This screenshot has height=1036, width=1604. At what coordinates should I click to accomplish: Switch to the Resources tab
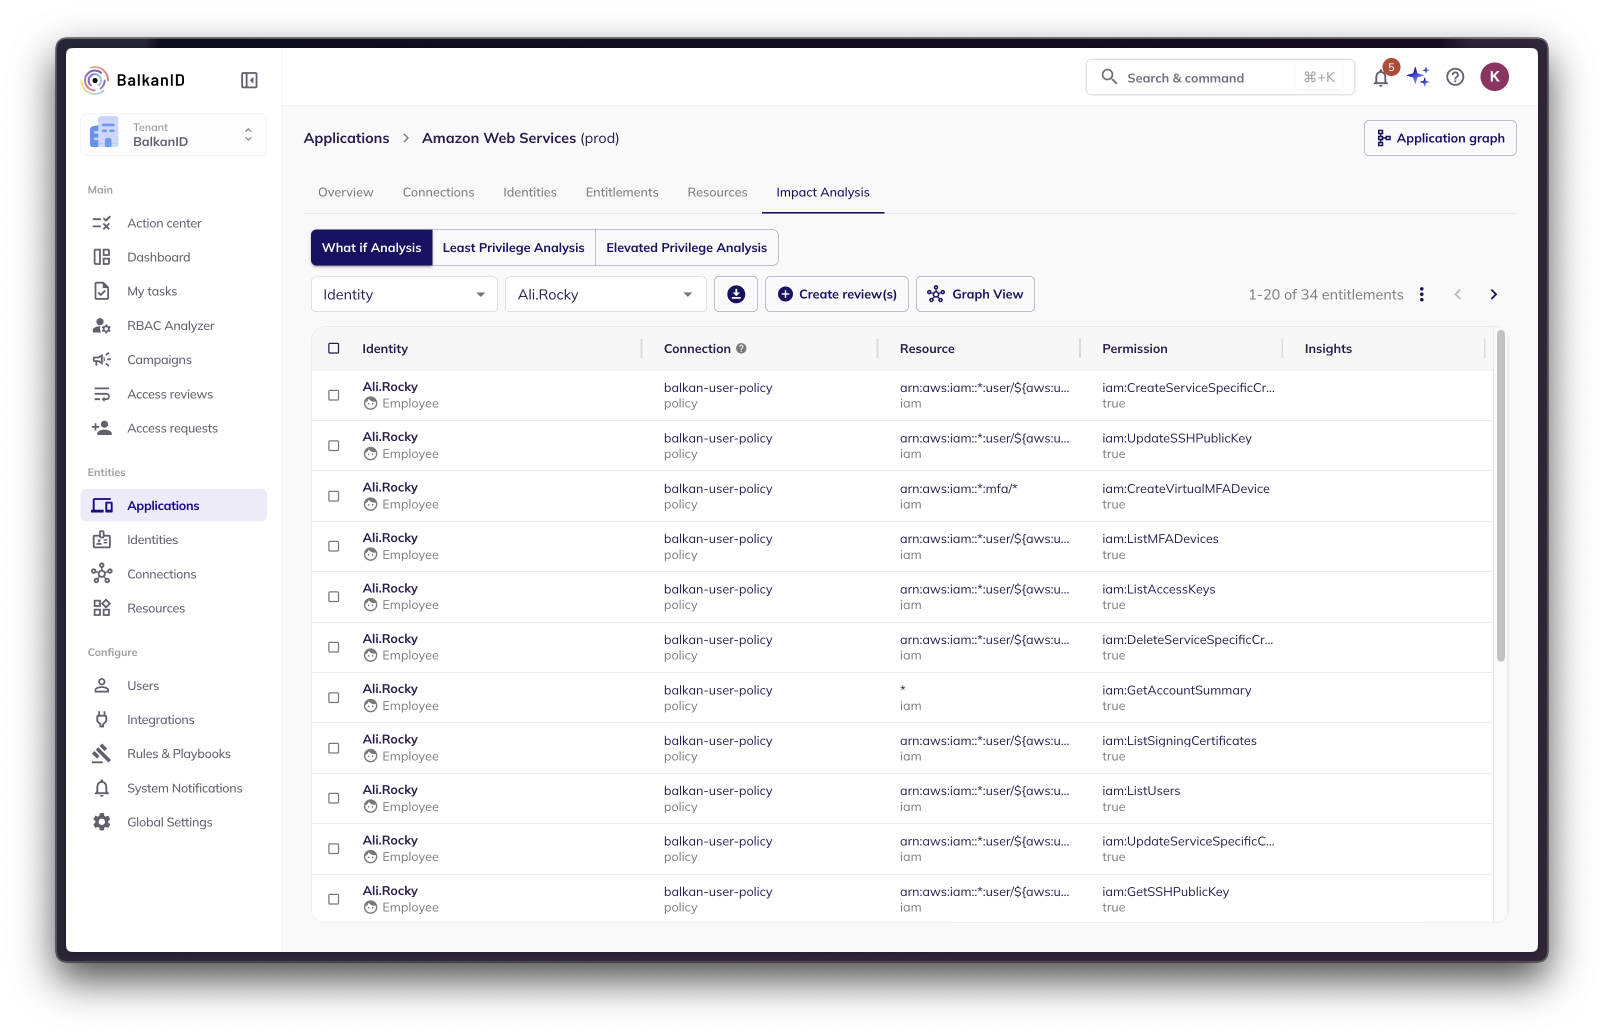pos(717,192)
